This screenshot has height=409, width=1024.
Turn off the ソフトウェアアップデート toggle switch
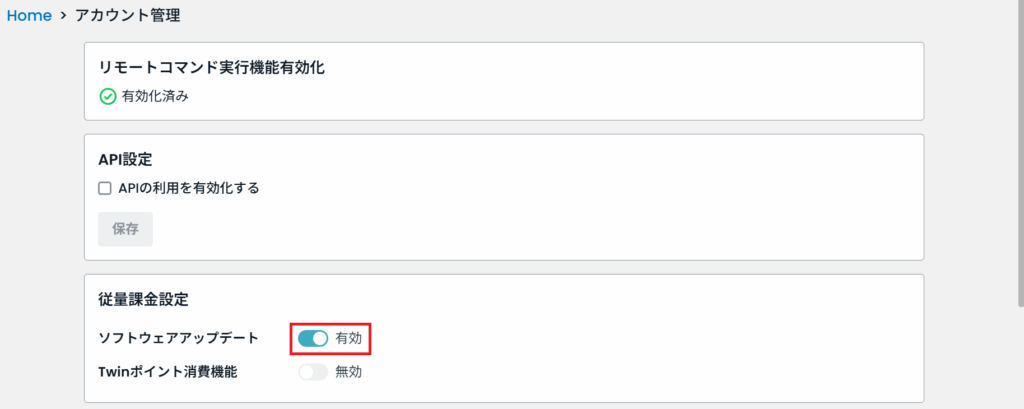click(x=313, y=339)
